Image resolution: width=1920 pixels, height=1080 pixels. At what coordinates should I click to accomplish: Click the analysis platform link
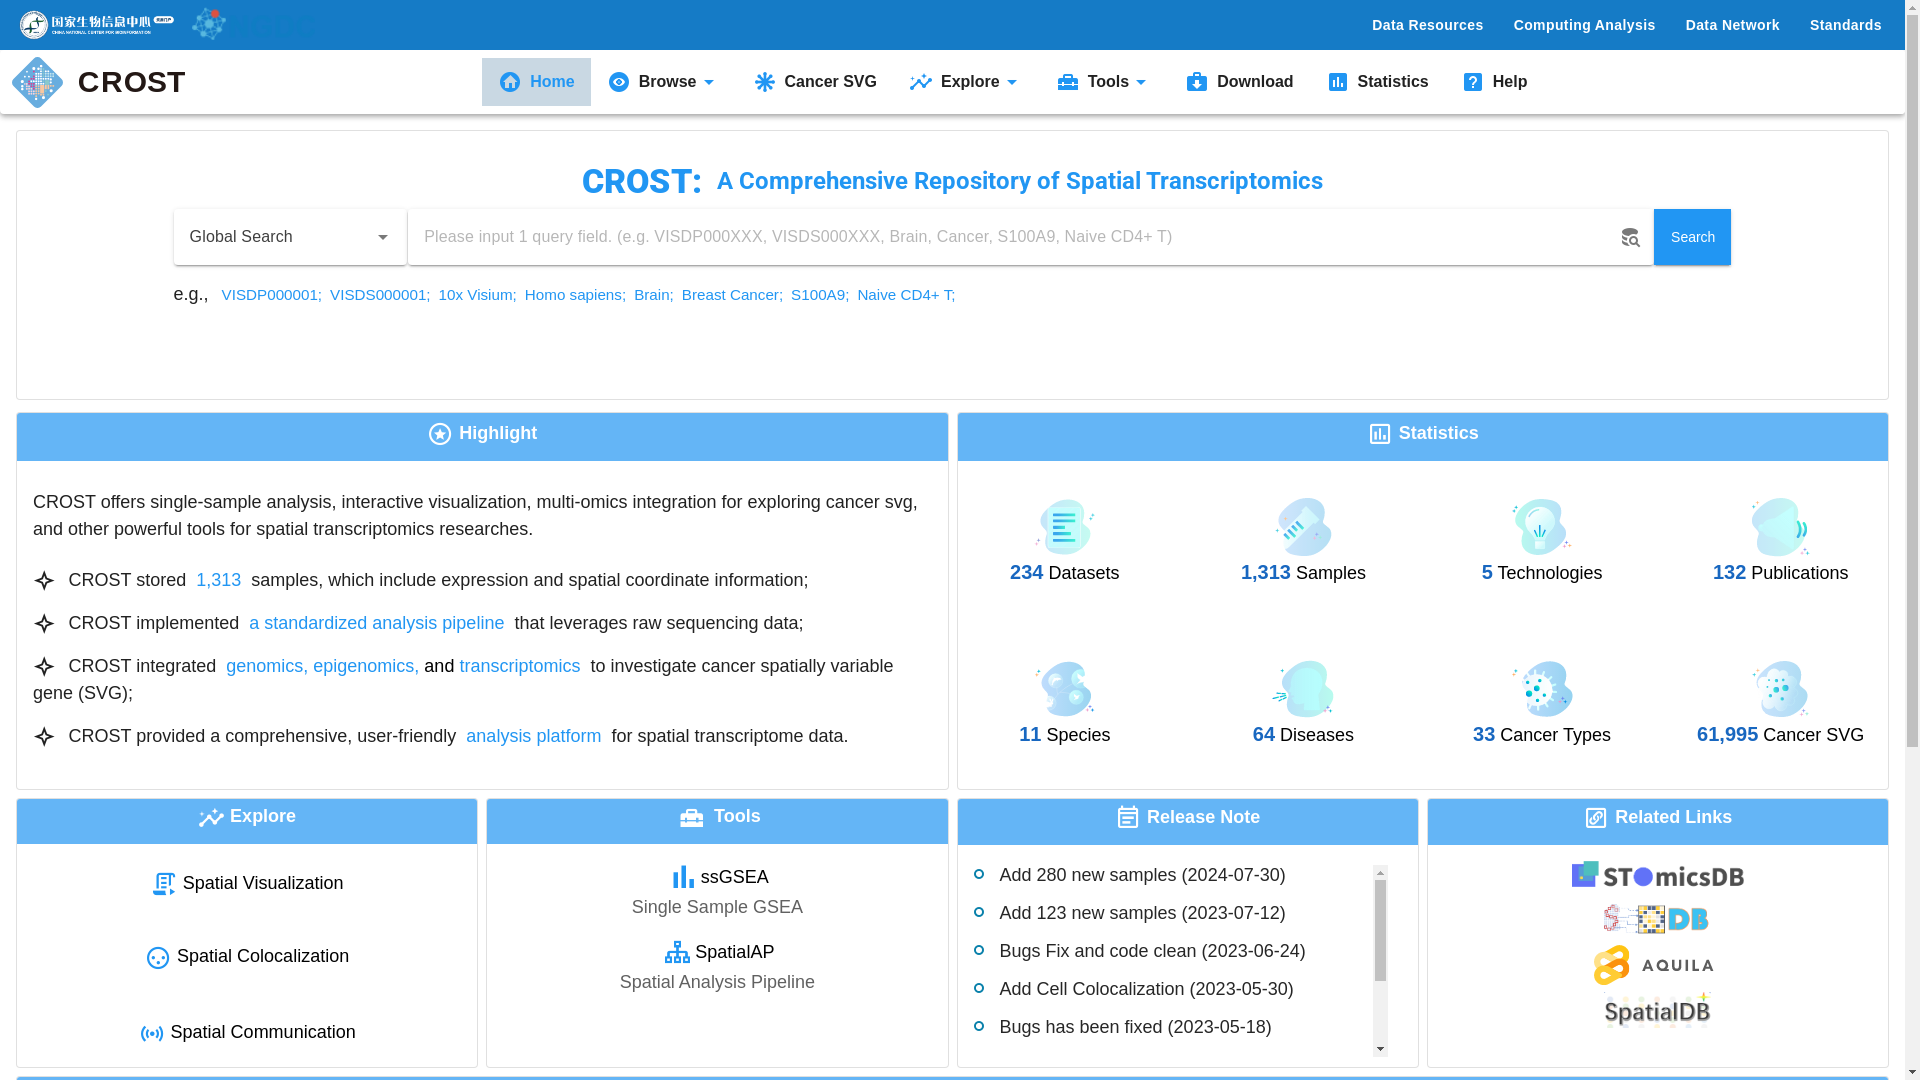(x=534, y=736)
